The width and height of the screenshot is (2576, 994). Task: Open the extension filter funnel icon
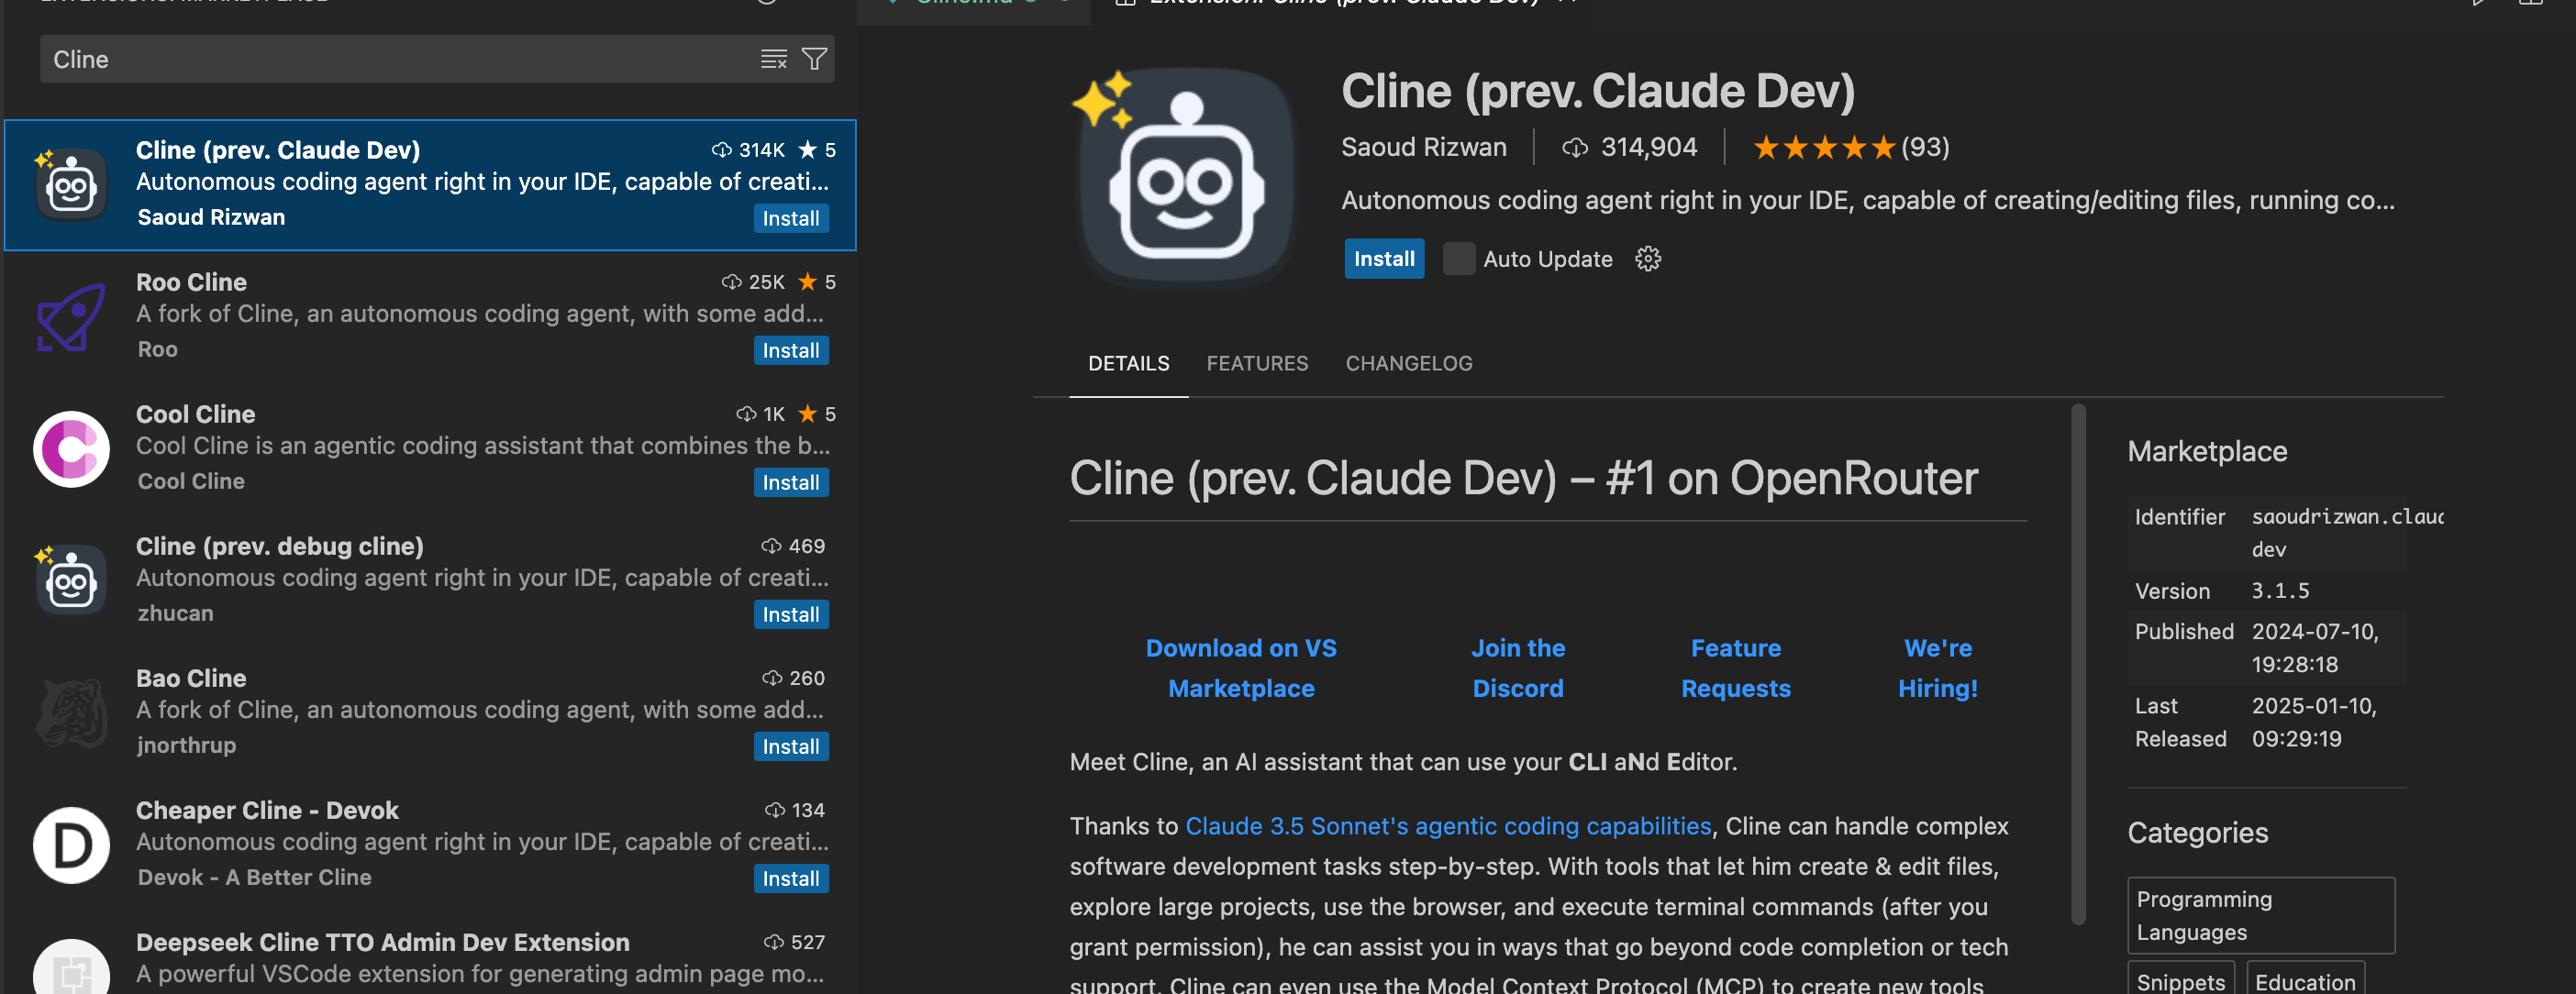[814, 59]
